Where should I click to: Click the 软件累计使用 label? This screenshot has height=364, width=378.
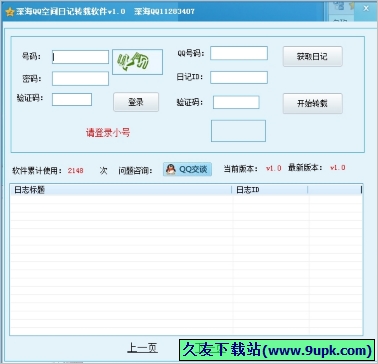tap(37, 171)
